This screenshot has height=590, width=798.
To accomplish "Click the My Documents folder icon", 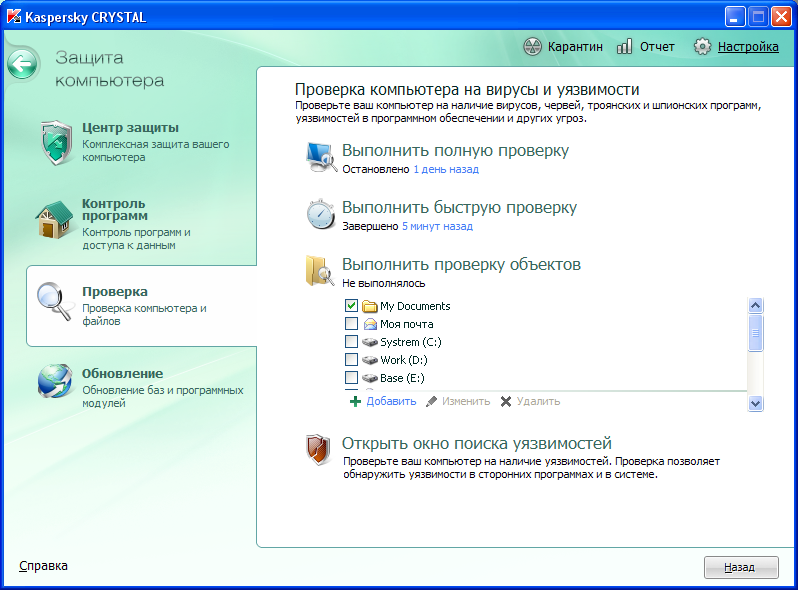I will tap(369, 306).
